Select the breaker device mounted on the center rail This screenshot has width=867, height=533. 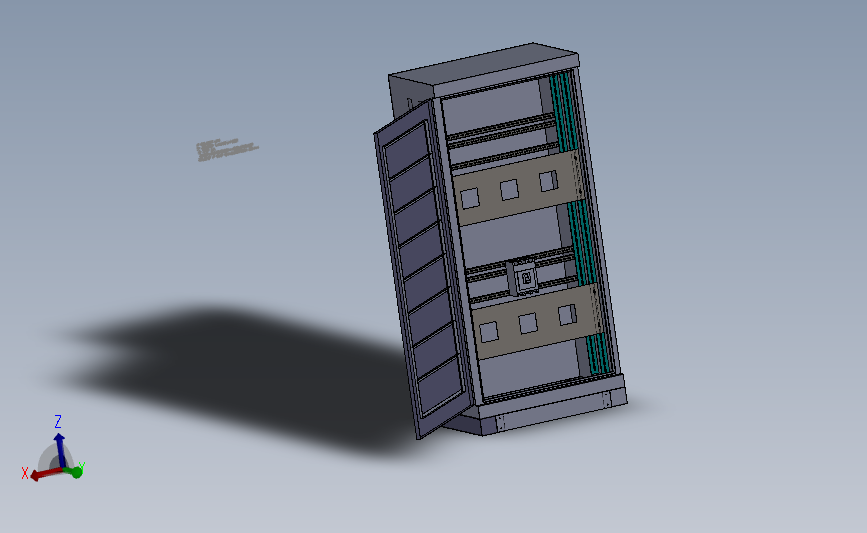[x=525, y=278]
